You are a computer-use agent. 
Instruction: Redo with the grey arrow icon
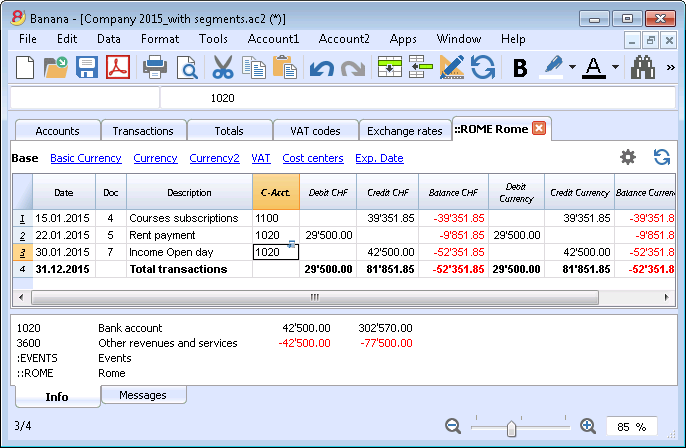point(353,69)
